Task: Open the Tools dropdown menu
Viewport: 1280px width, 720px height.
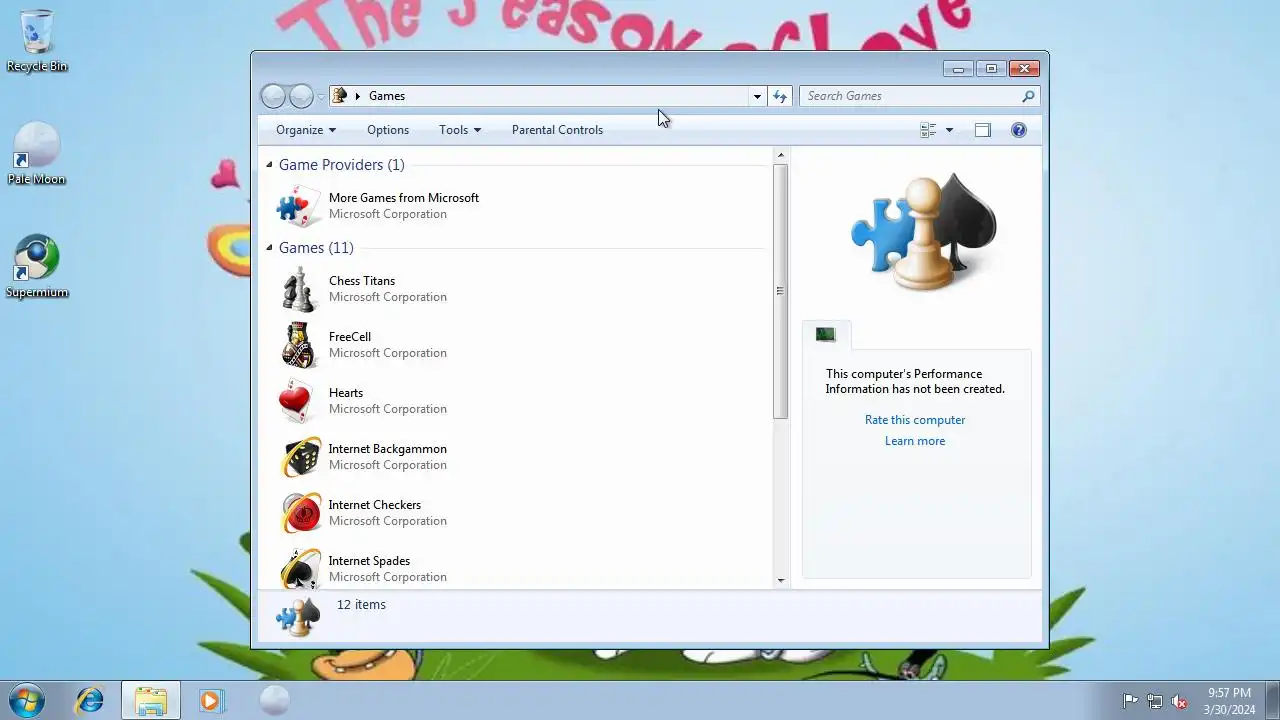Action: [x=460, y=130]
